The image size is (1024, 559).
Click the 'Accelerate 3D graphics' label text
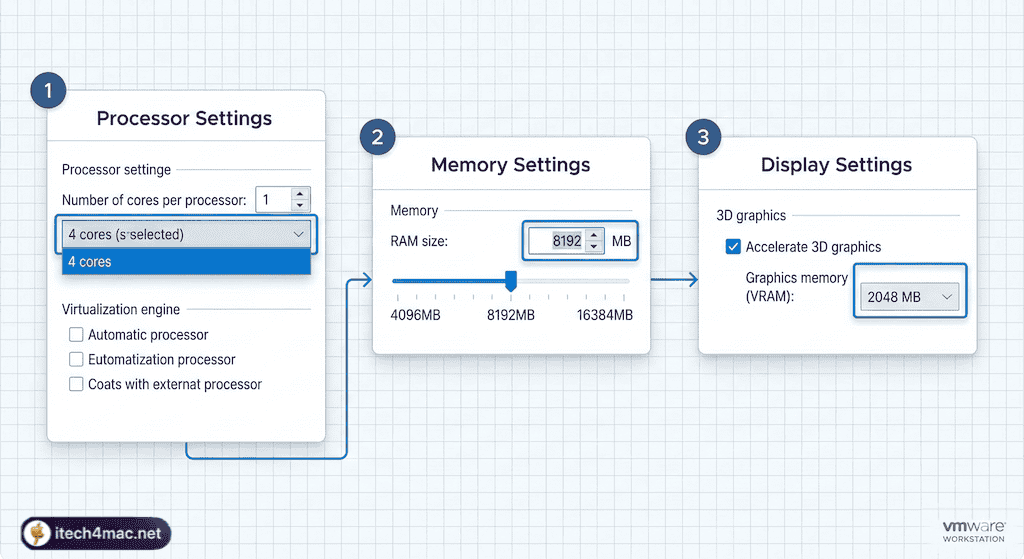click(x=813, y=247)
